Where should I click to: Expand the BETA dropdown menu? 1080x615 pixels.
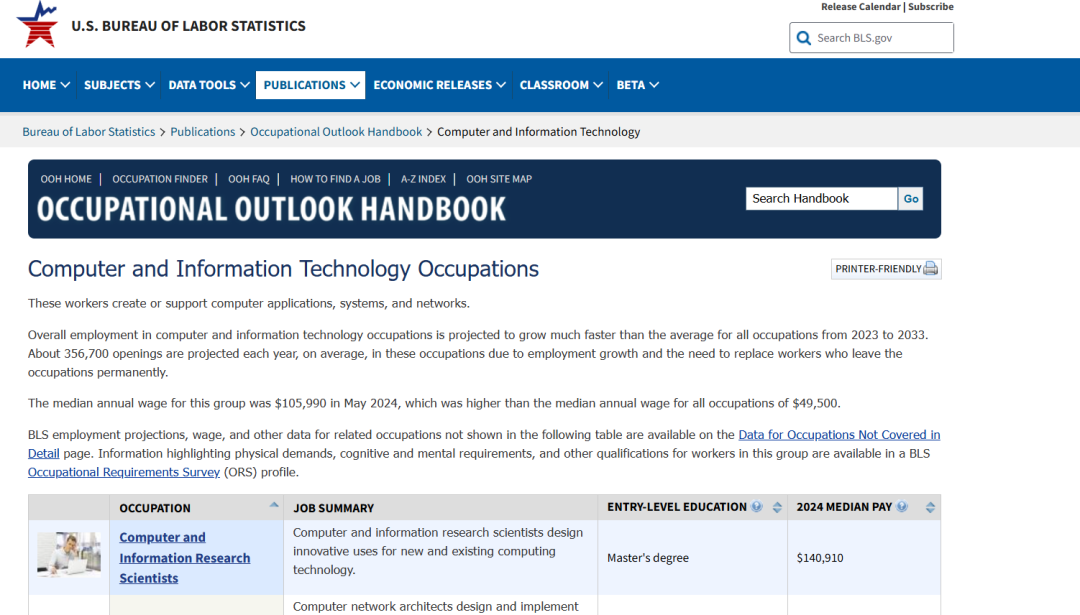(x=637, y=85)
